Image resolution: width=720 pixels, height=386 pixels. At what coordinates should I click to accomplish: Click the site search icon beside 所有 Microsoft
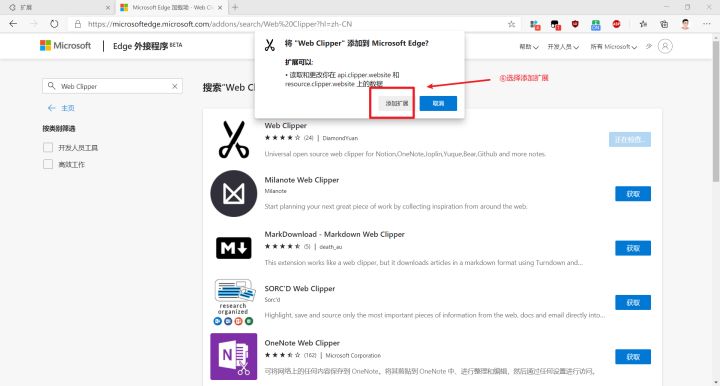pos(648,46)
